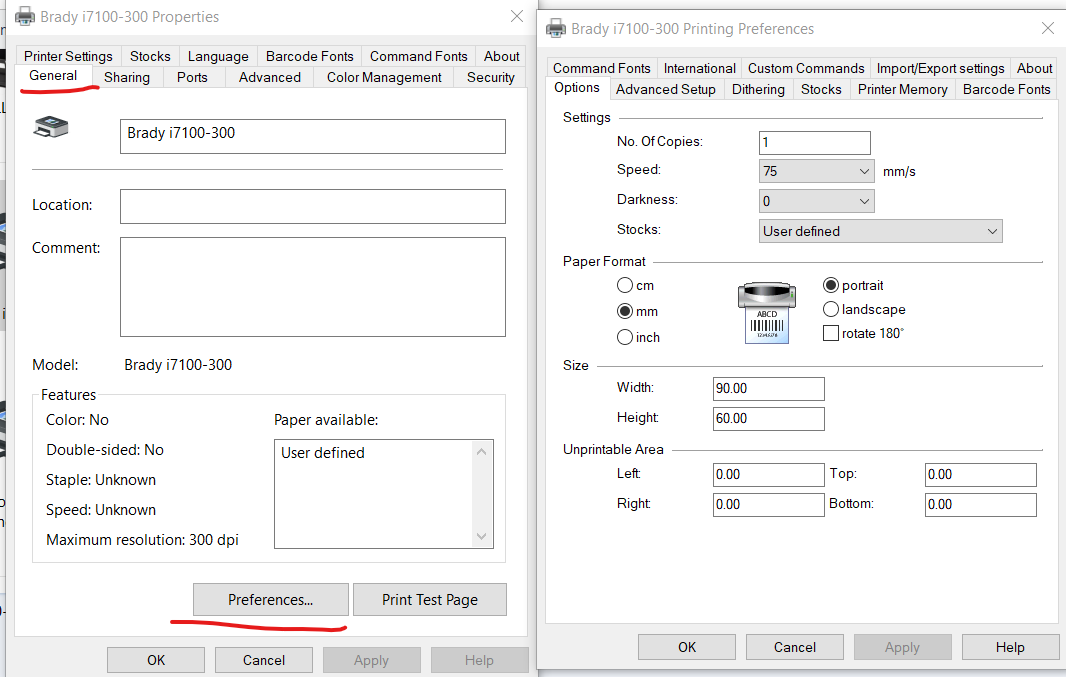The height and width of the screenshot is (677, 1066).
Task: Click the Print Test Page button
Action: pyautogui.click(x=430, y=600)
